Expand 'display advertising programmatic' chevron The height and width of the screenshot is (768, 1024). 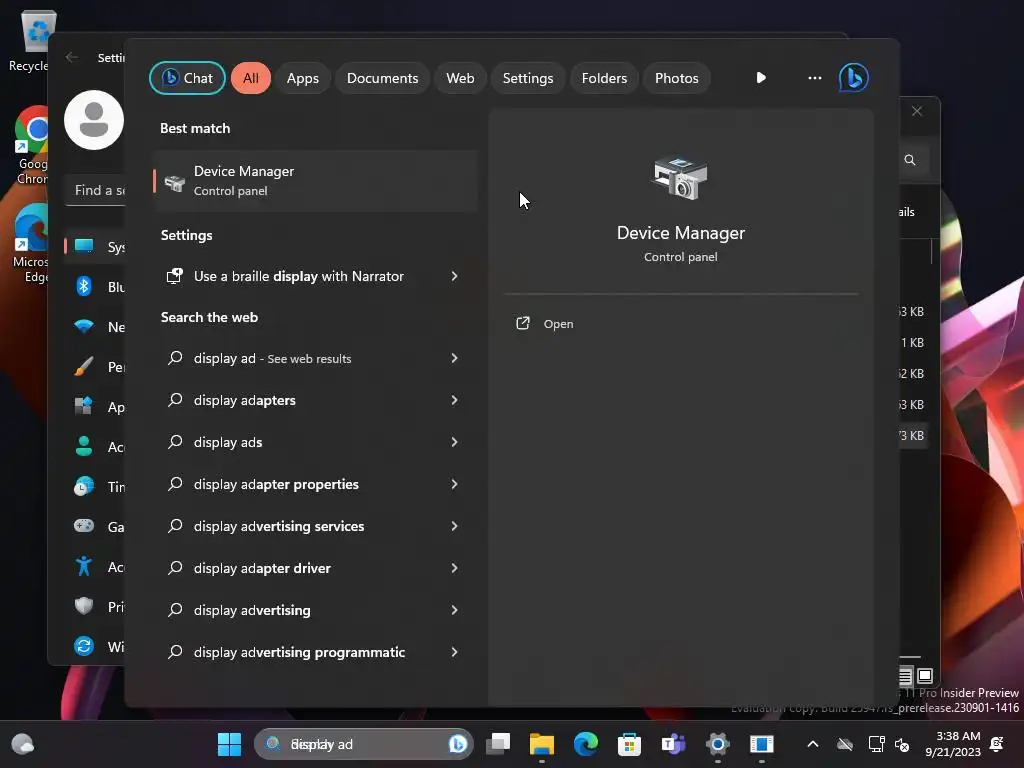pos(455,652)
